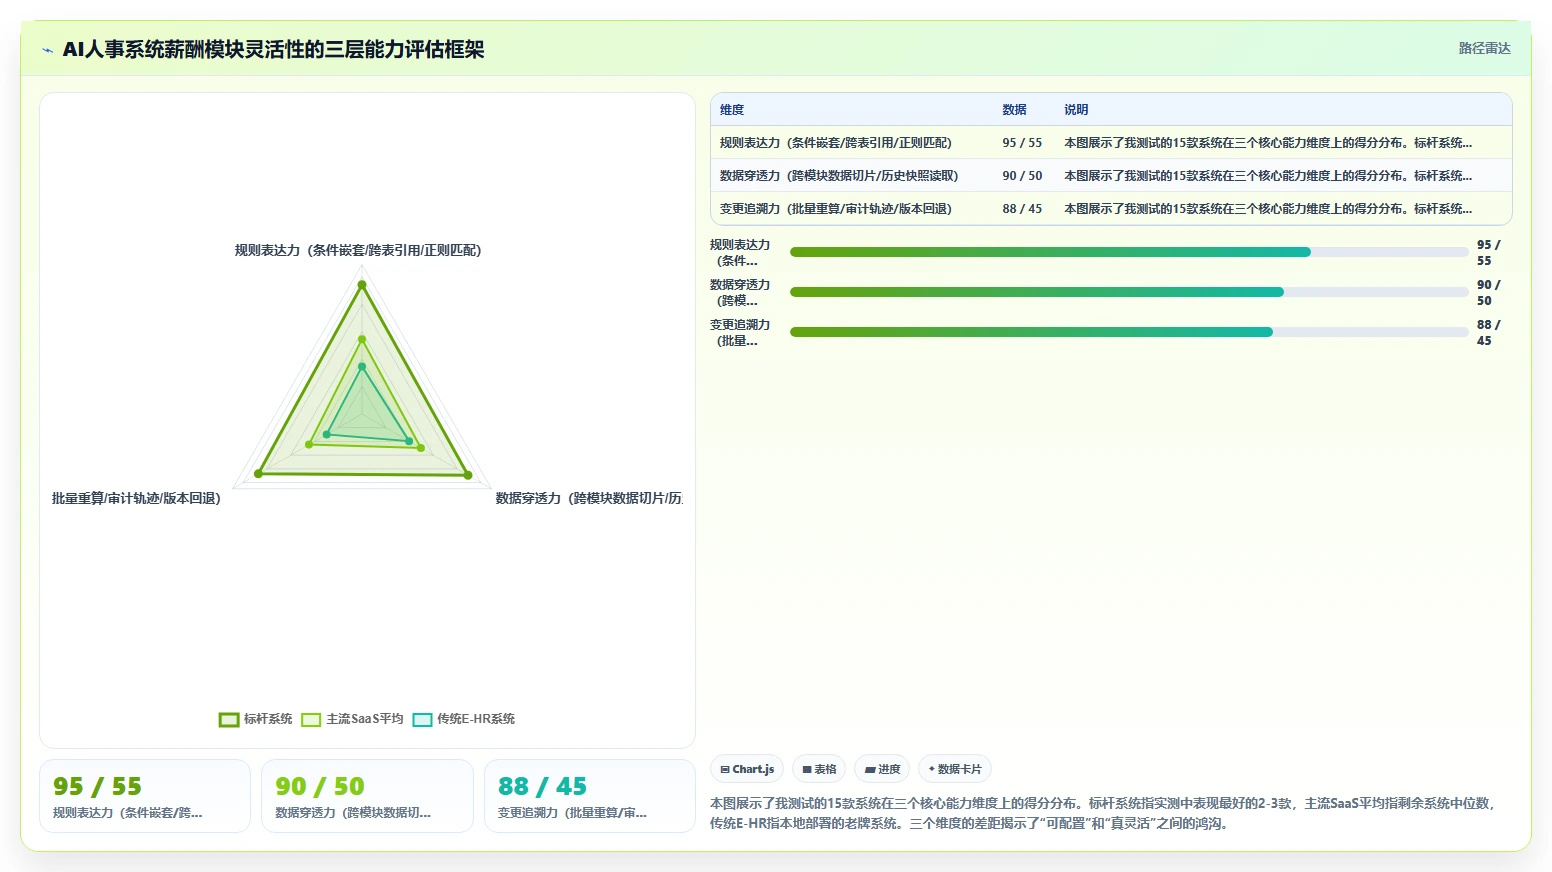1552x872 pixels.
Task: Select the 数据卡片 tag chip
Action: [955, 769]
